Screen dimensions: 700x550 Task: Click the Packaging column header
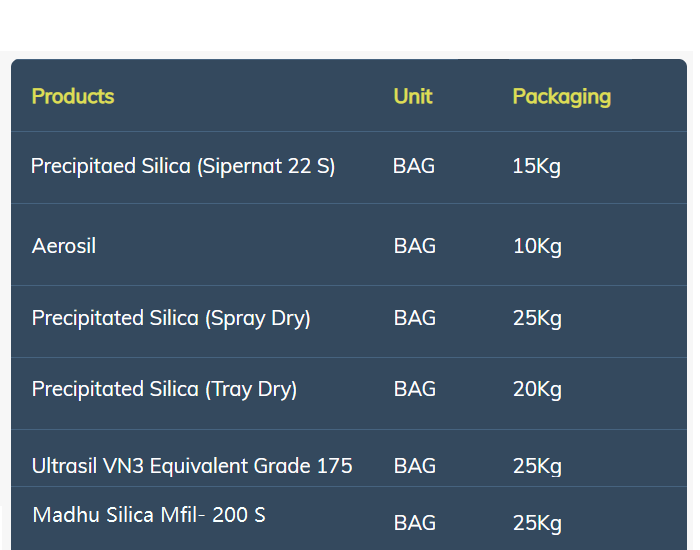(x=562, y=97)
